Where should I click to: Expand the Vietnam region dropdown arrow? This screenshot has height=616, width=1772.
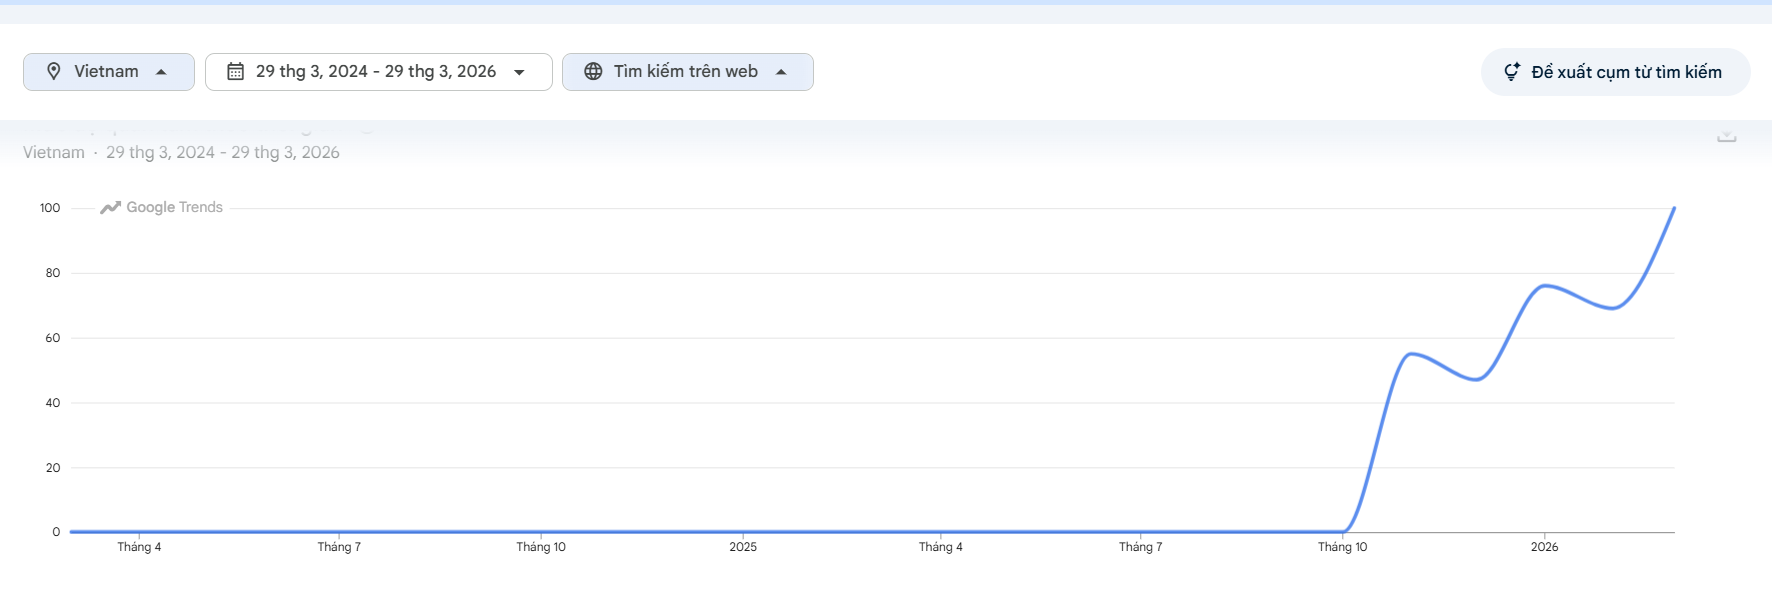[x=161, y=72]
